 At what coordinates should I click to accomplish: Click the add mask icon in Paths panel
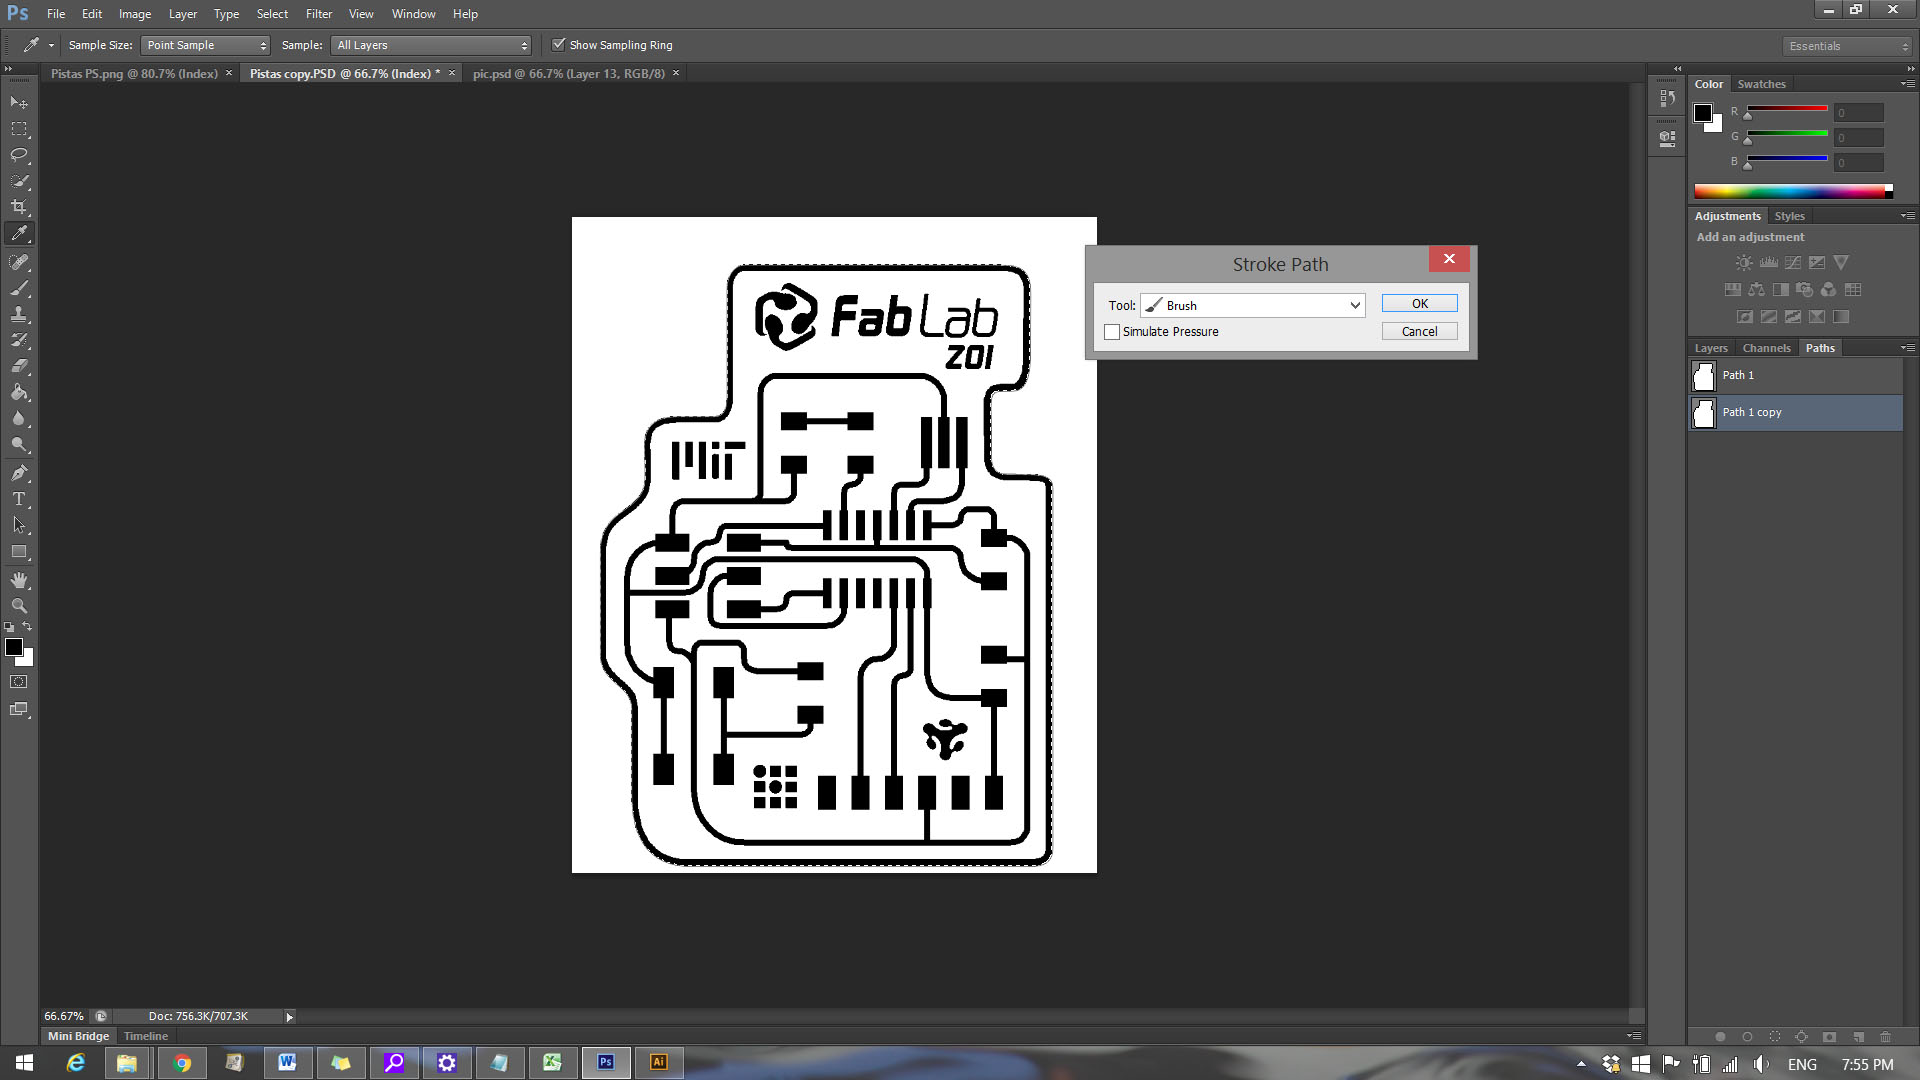[x=1830, y=1037]
